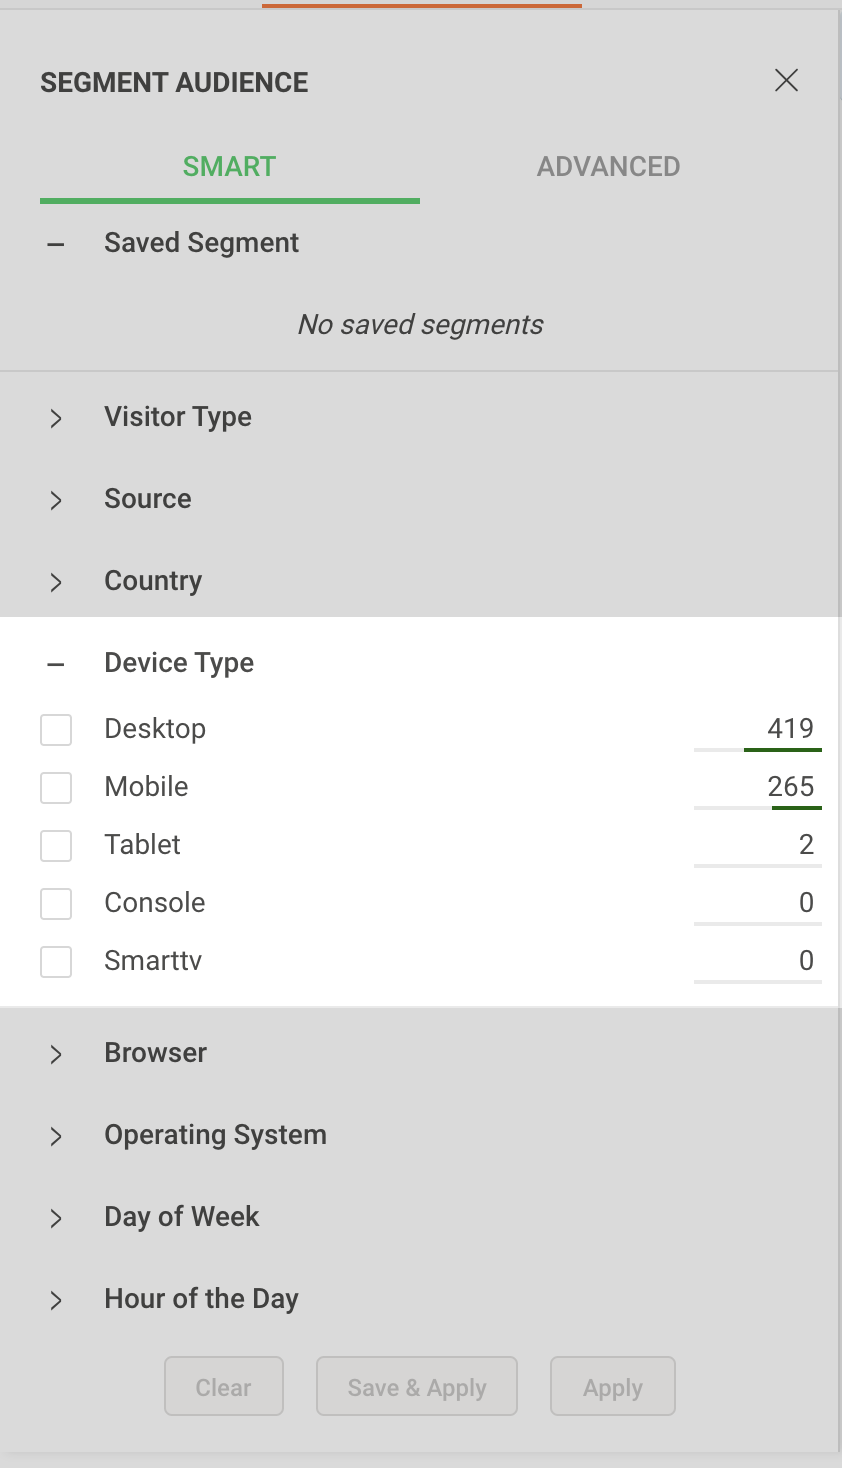Open the Operating System chevron
This screenshot has height=1468, width=842.
56,1136
